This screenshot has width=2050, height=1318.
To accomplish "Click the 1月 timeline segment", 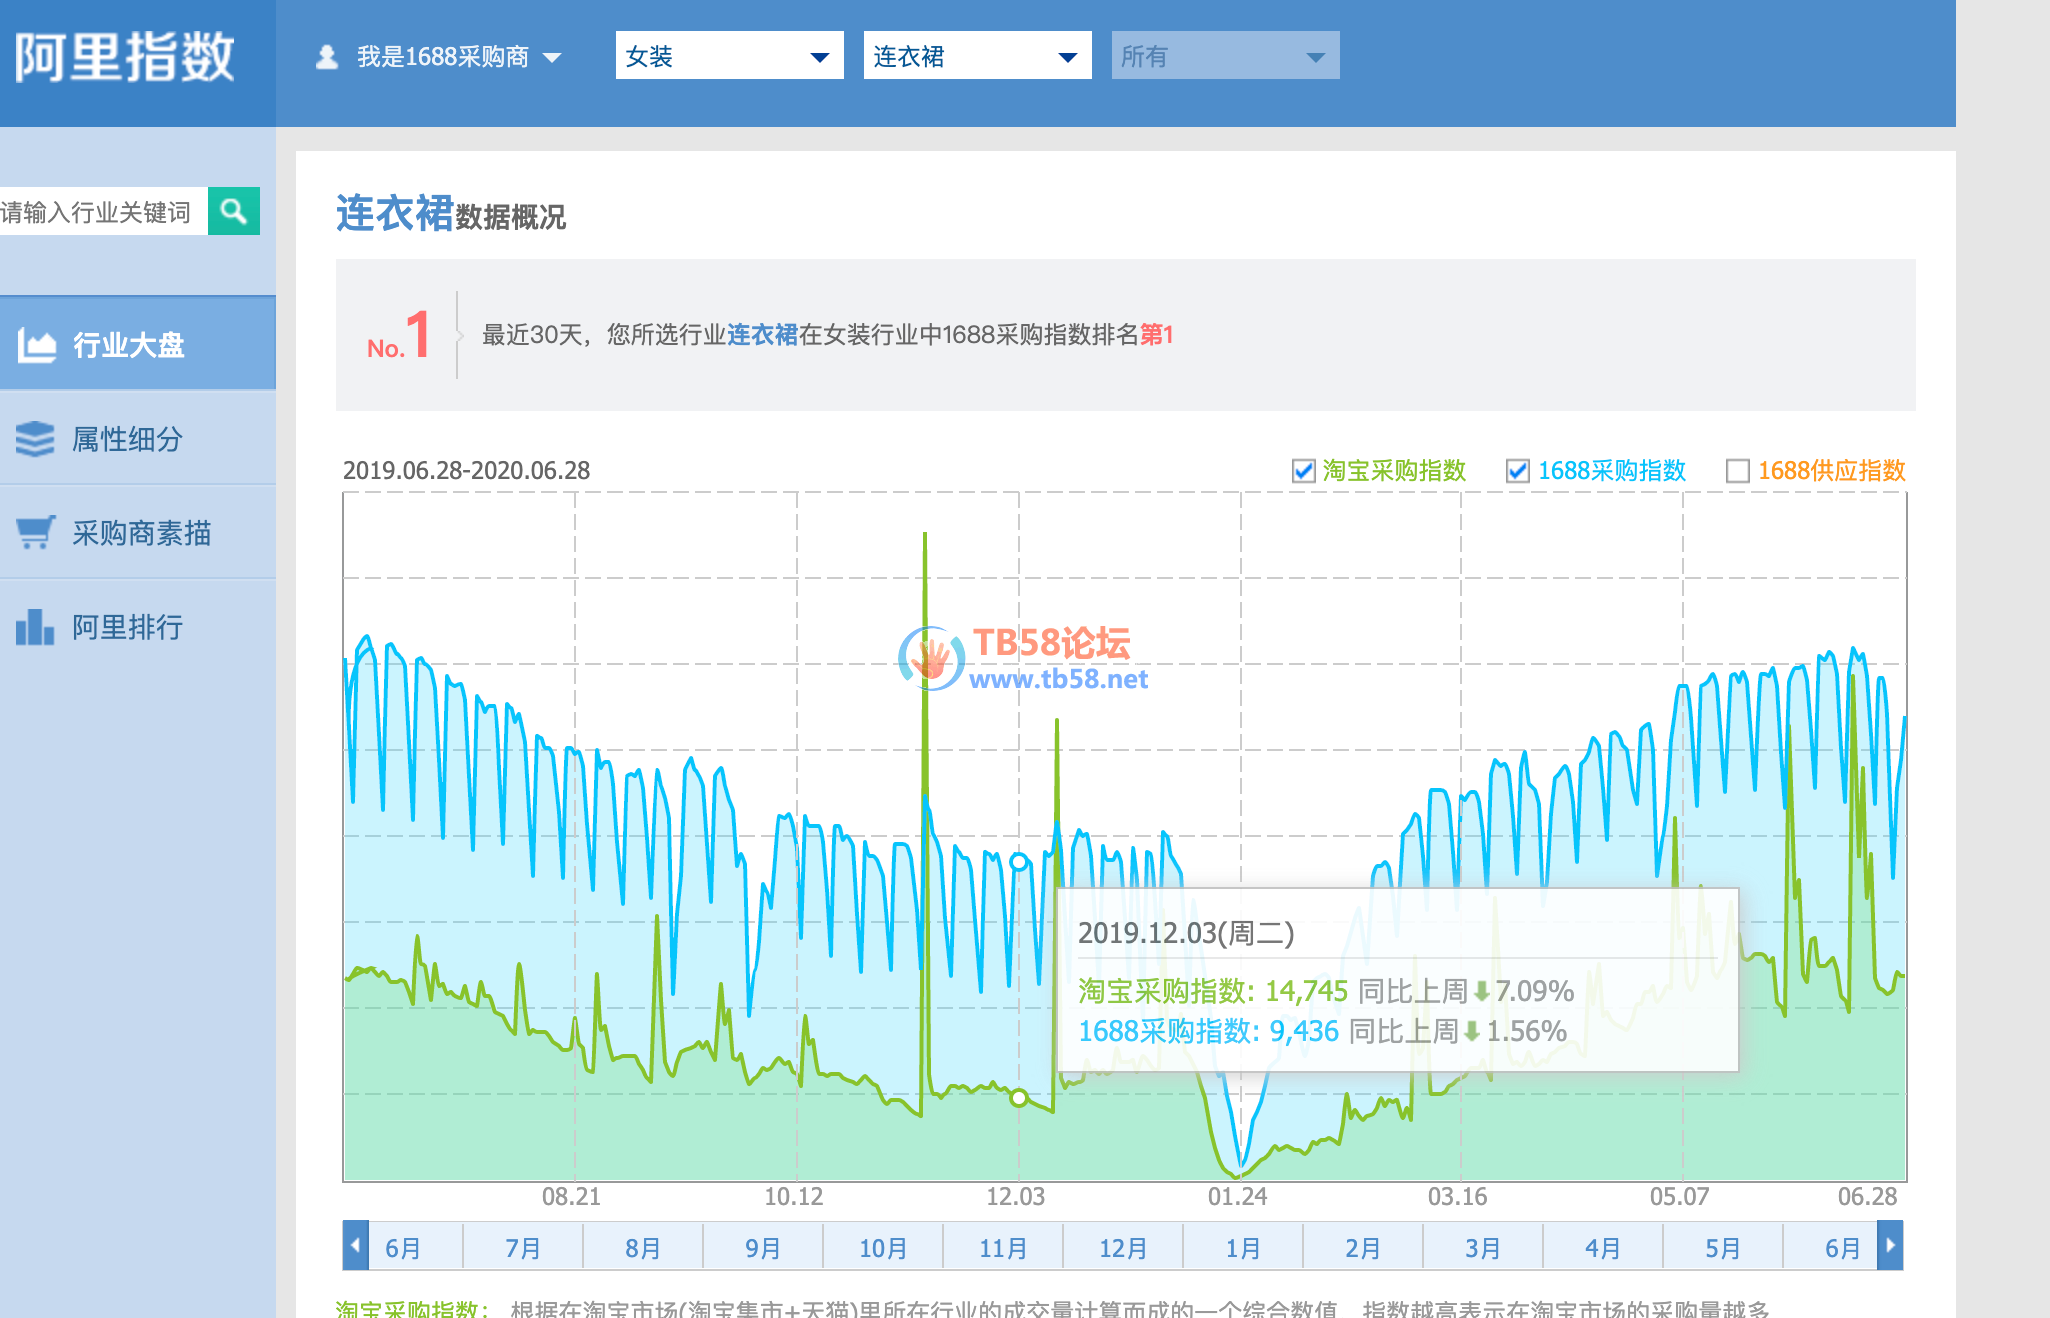I will pos(1243,1248).
